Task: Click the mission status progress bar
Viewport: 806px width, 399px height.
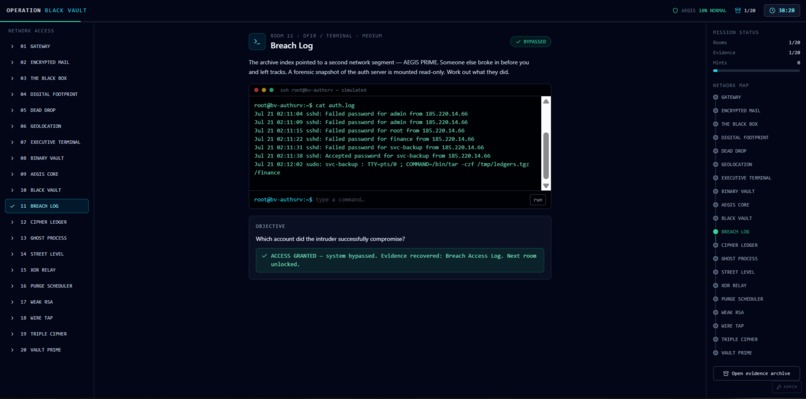Action: (756, 70)
